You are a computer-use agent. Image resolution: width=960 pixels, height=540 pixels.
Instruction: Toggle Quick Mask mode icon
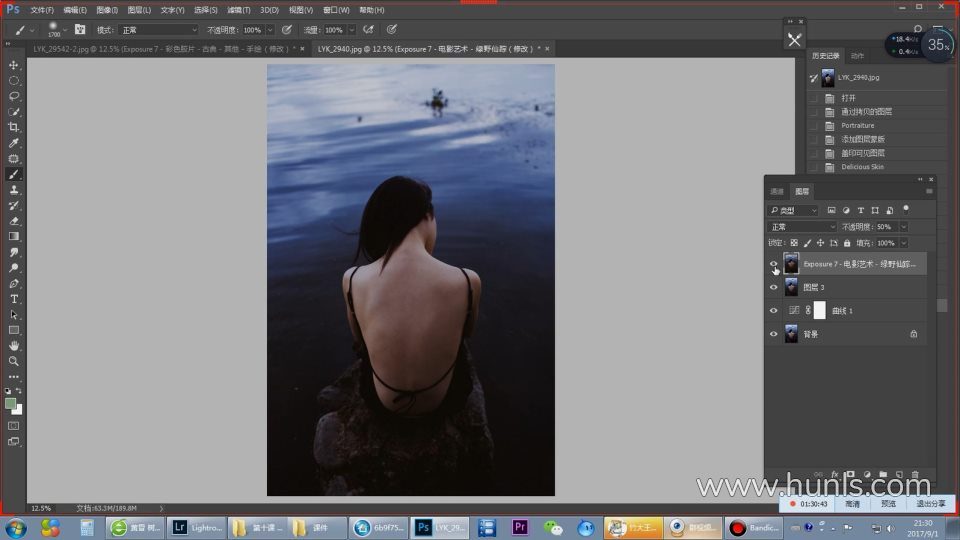click(13, 426)
